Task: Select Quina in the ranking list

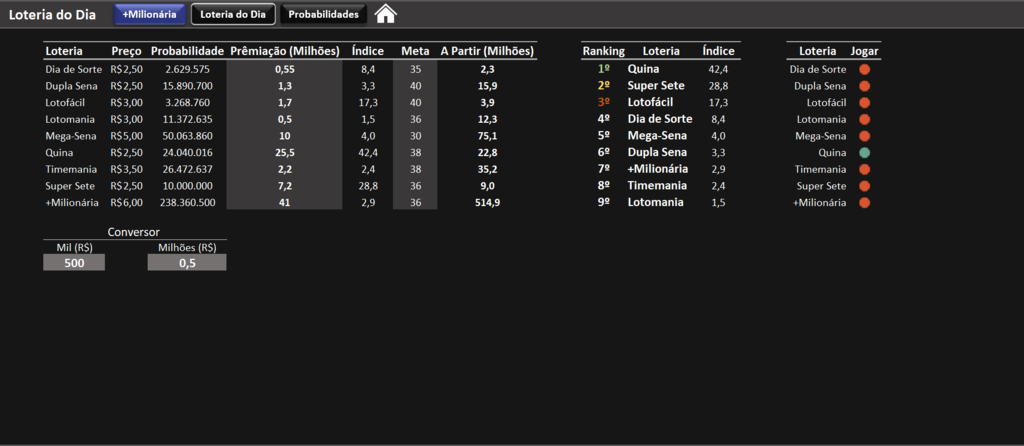Action: tap(643, 69)
